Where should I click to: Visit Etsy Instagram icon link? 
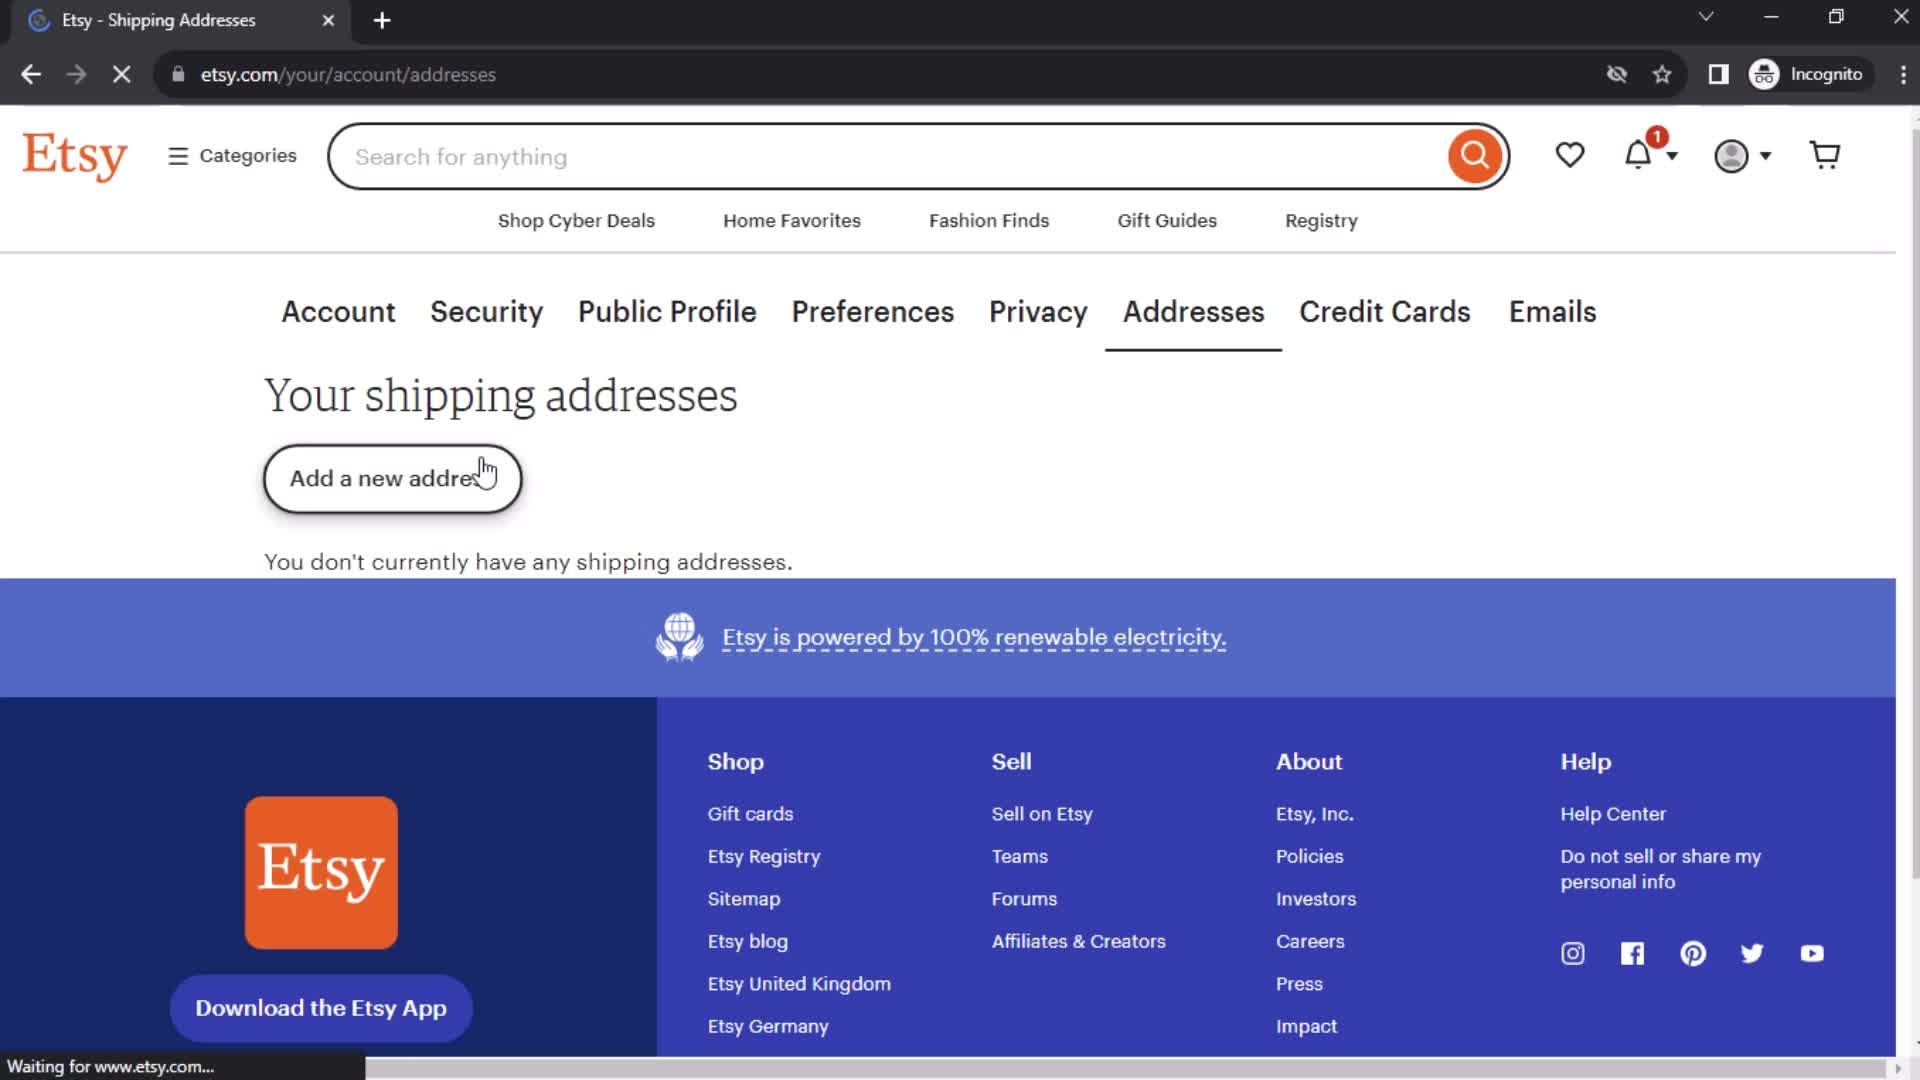point(1572,952)
